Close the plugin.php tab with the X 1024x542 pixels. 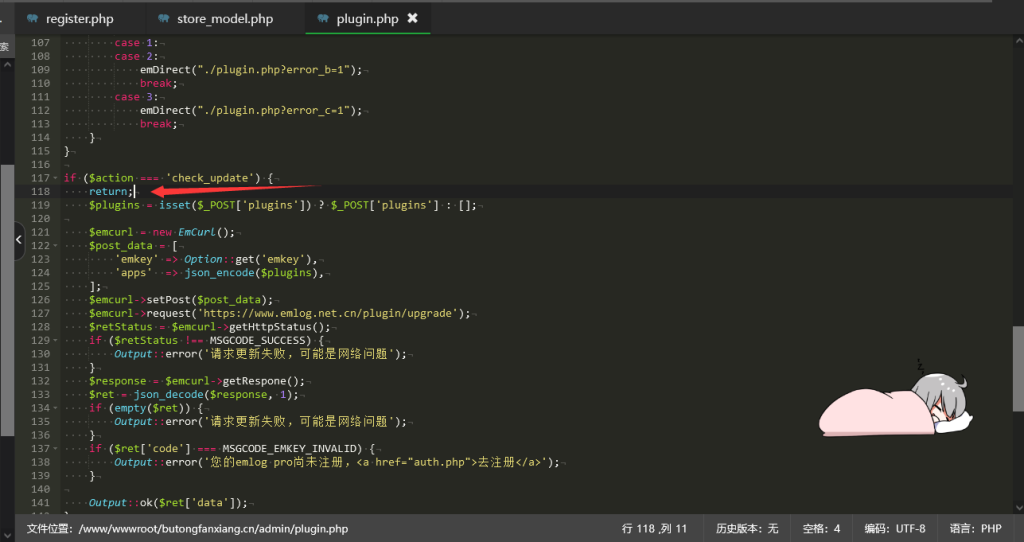coord(413,19)
